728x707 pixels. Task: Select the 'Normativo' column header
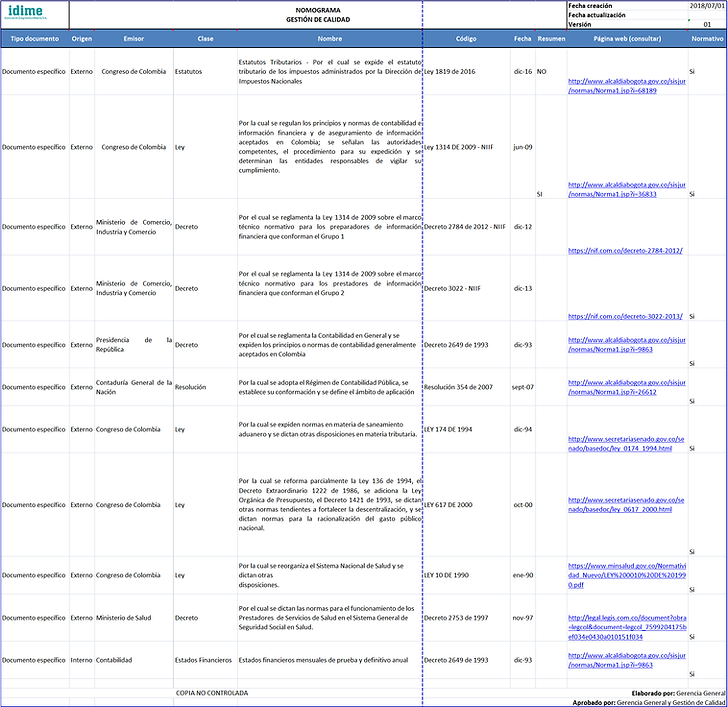click(x=707, y=39)
